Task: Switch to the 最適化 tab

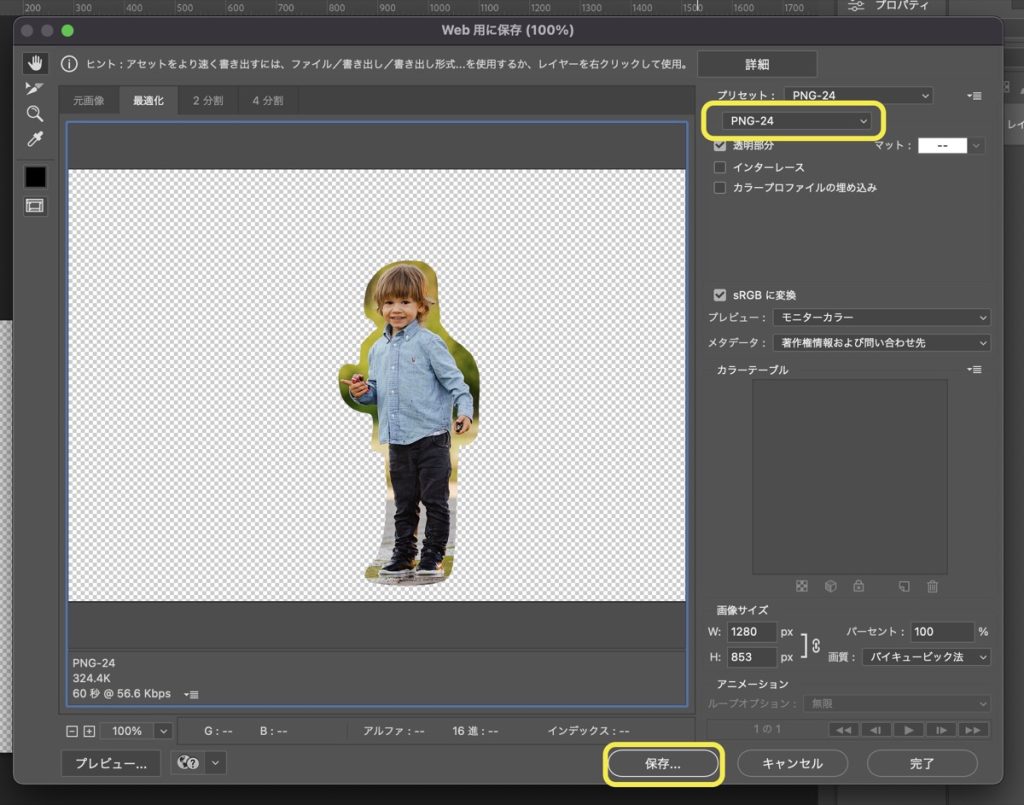Action: (148, 101)
